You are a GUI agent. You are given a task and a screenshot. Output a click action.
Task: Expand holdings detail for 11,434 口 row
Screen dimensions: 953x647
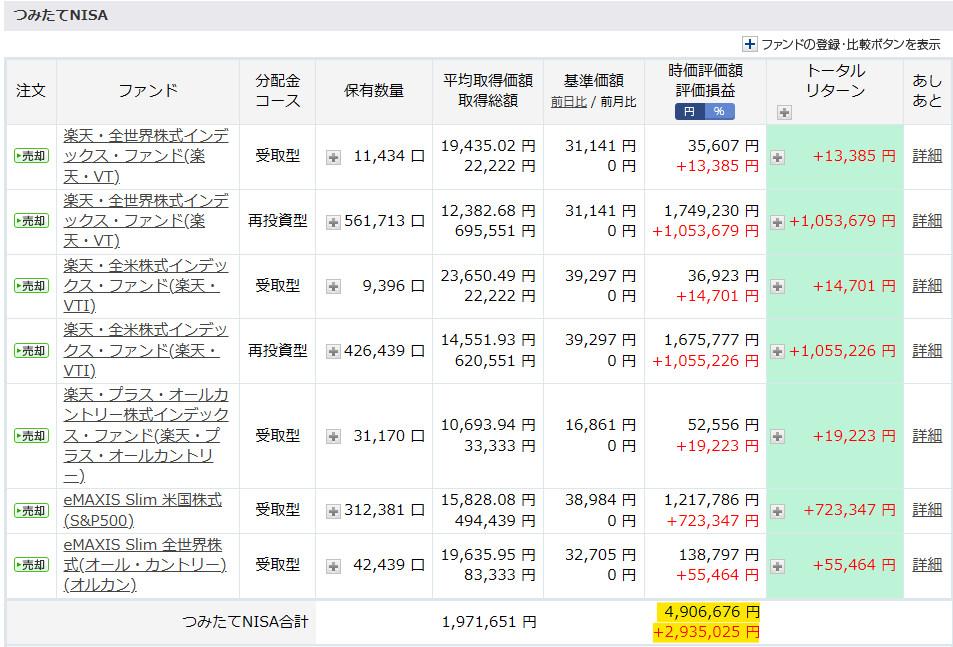pyautogui.click(x=333, y=157)
